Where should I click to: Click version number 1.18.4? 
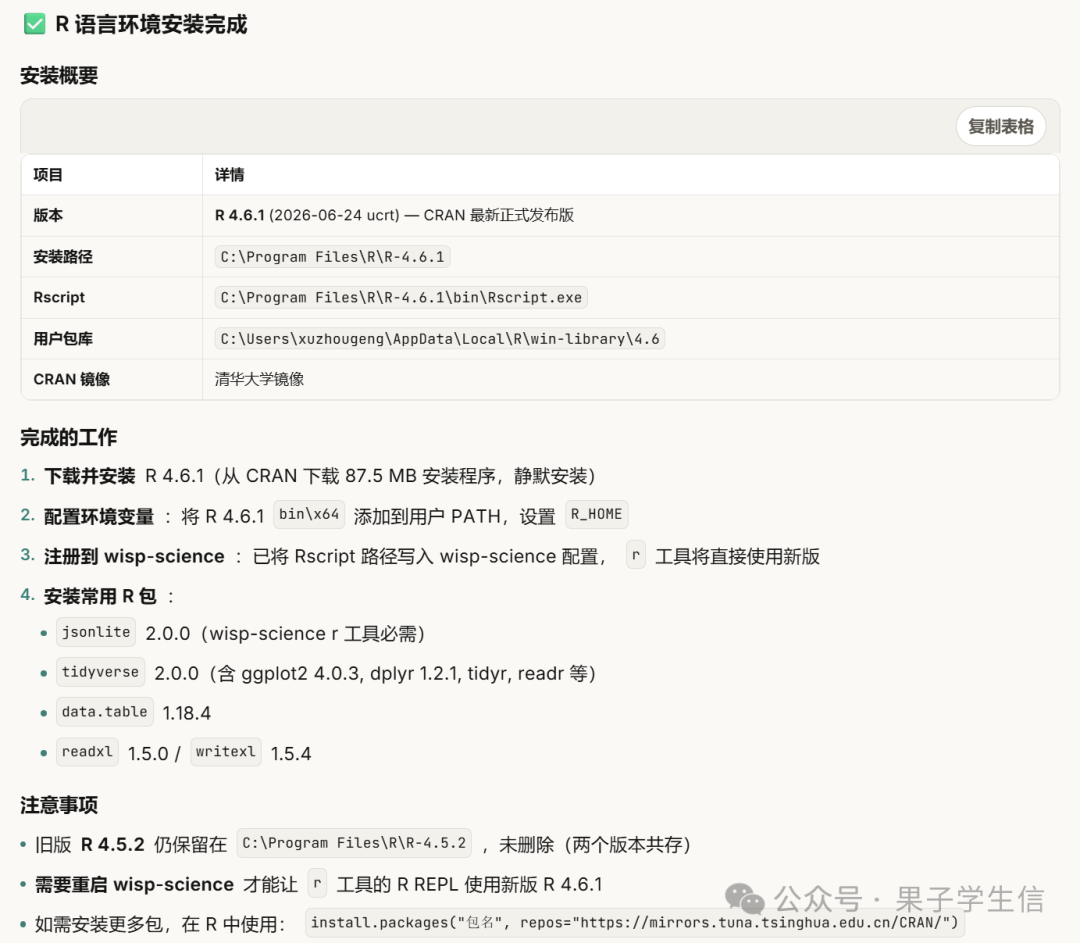[187, 714]
